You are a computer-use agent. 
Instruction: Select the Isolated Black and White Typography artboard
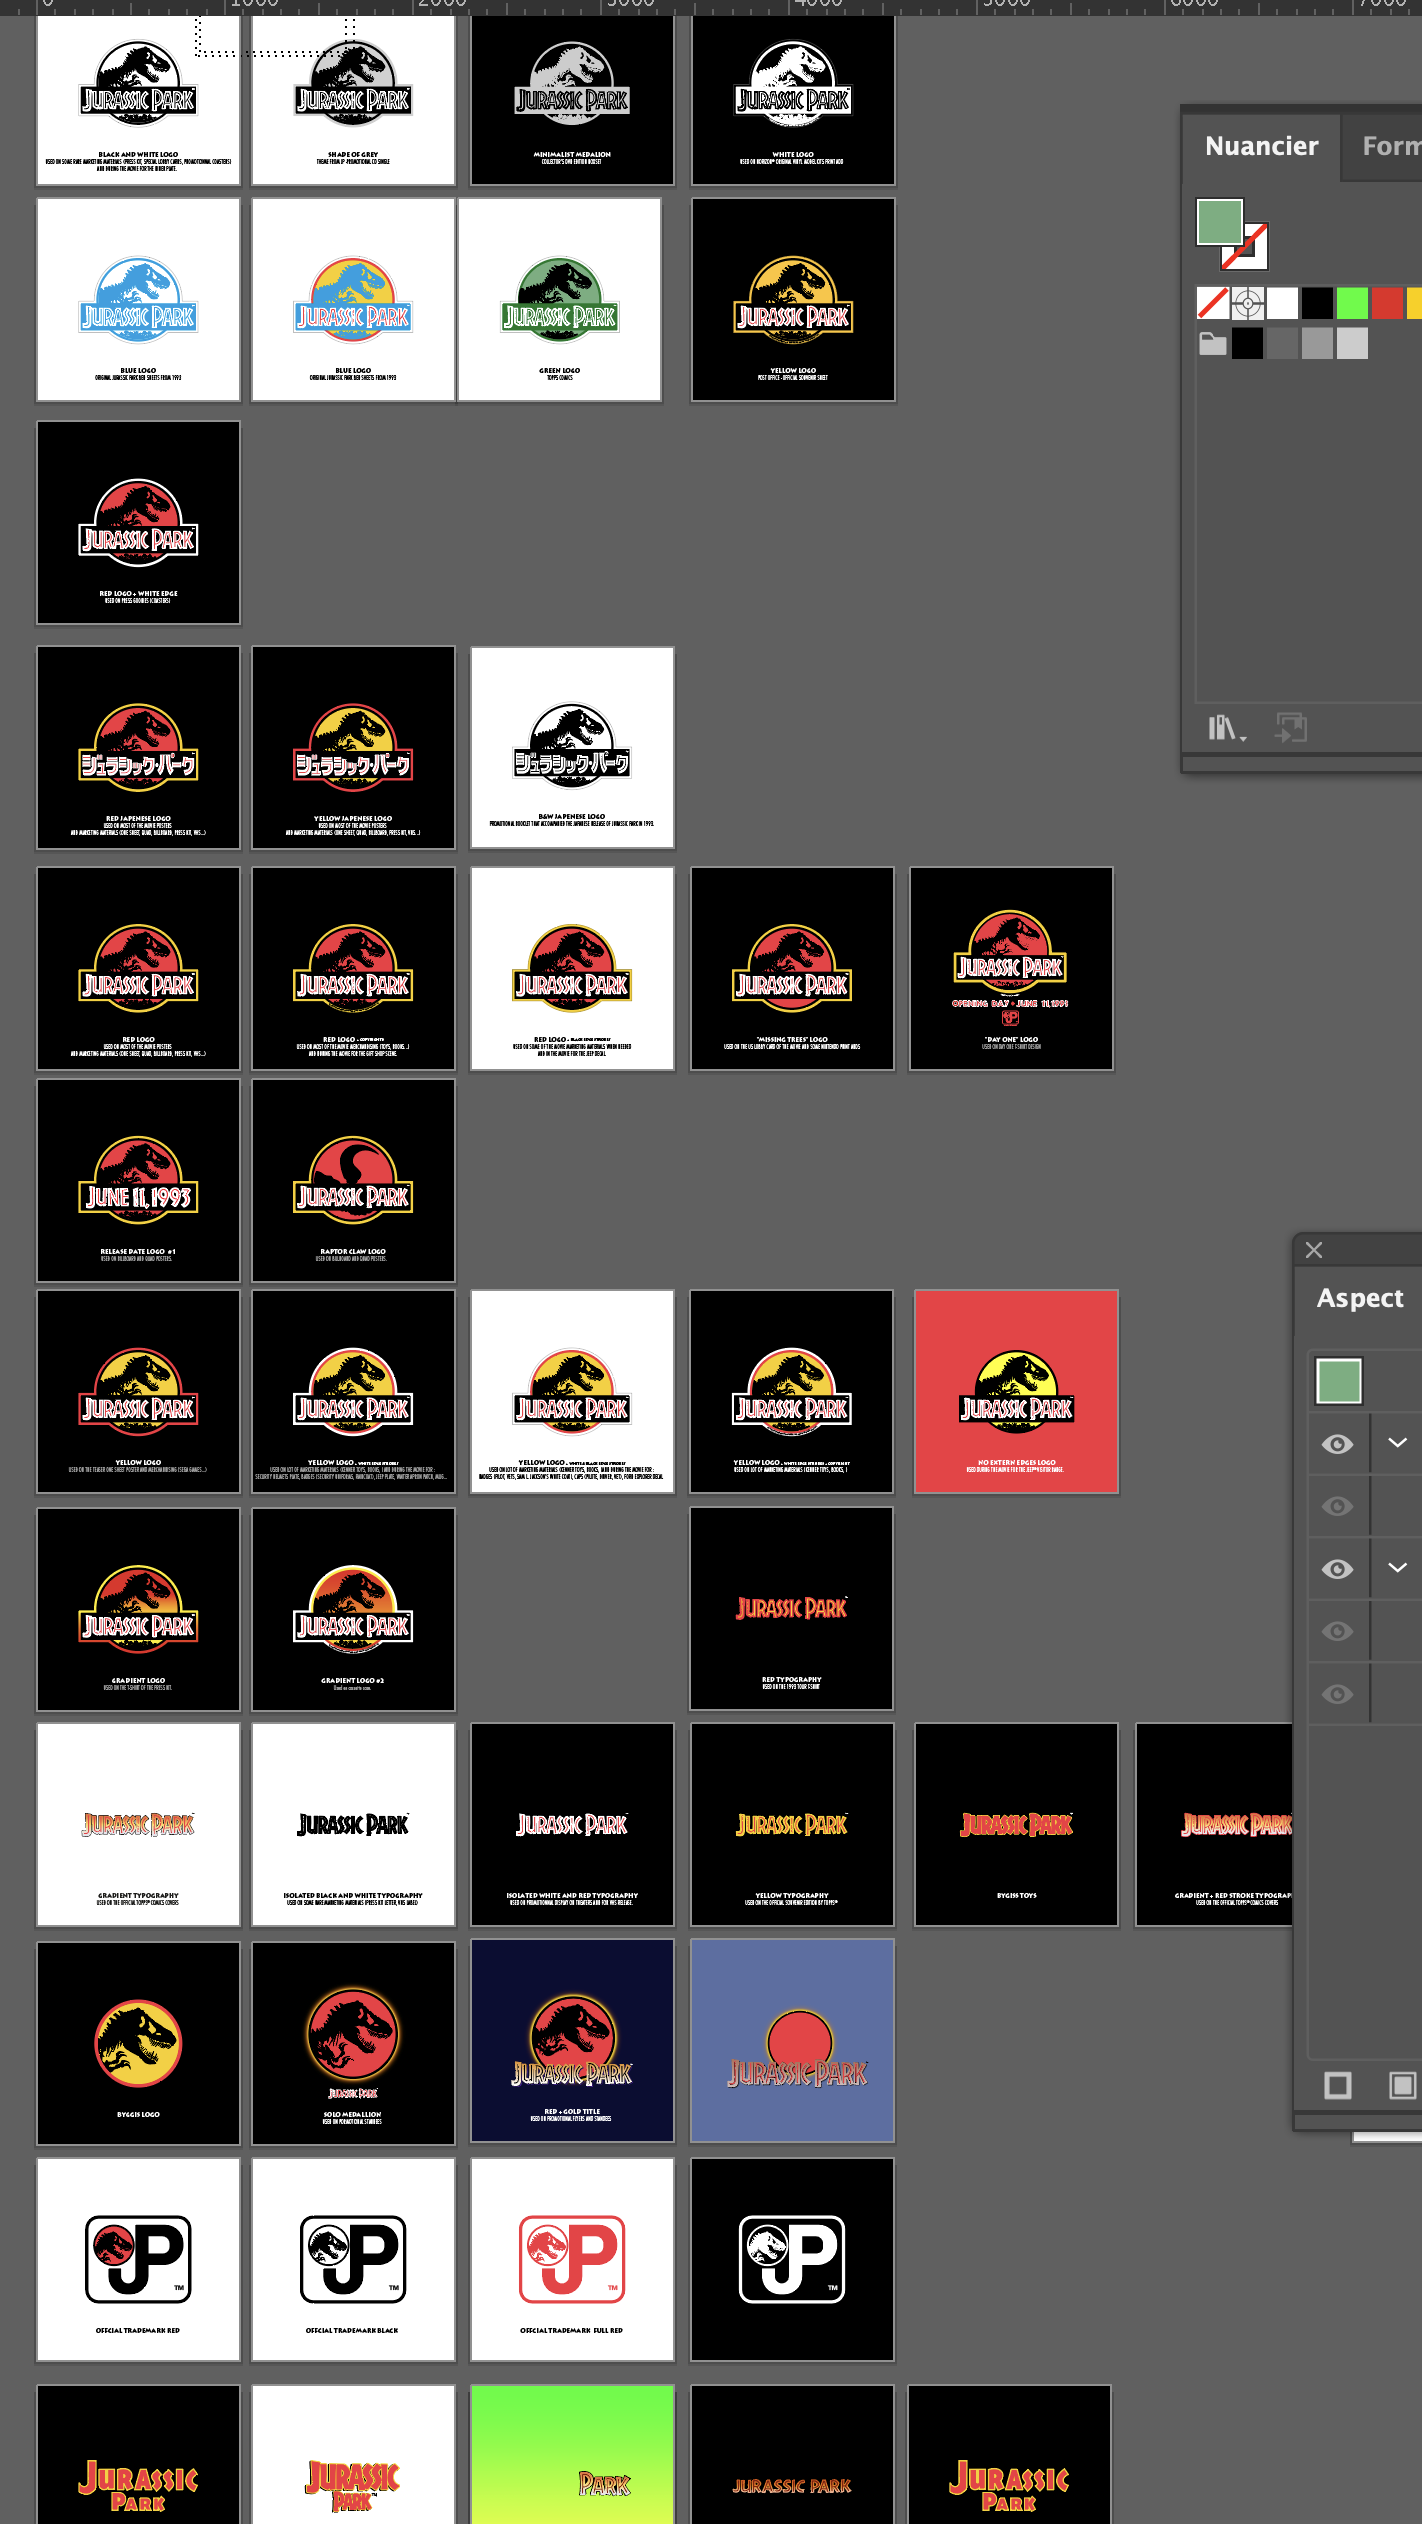353,1824
